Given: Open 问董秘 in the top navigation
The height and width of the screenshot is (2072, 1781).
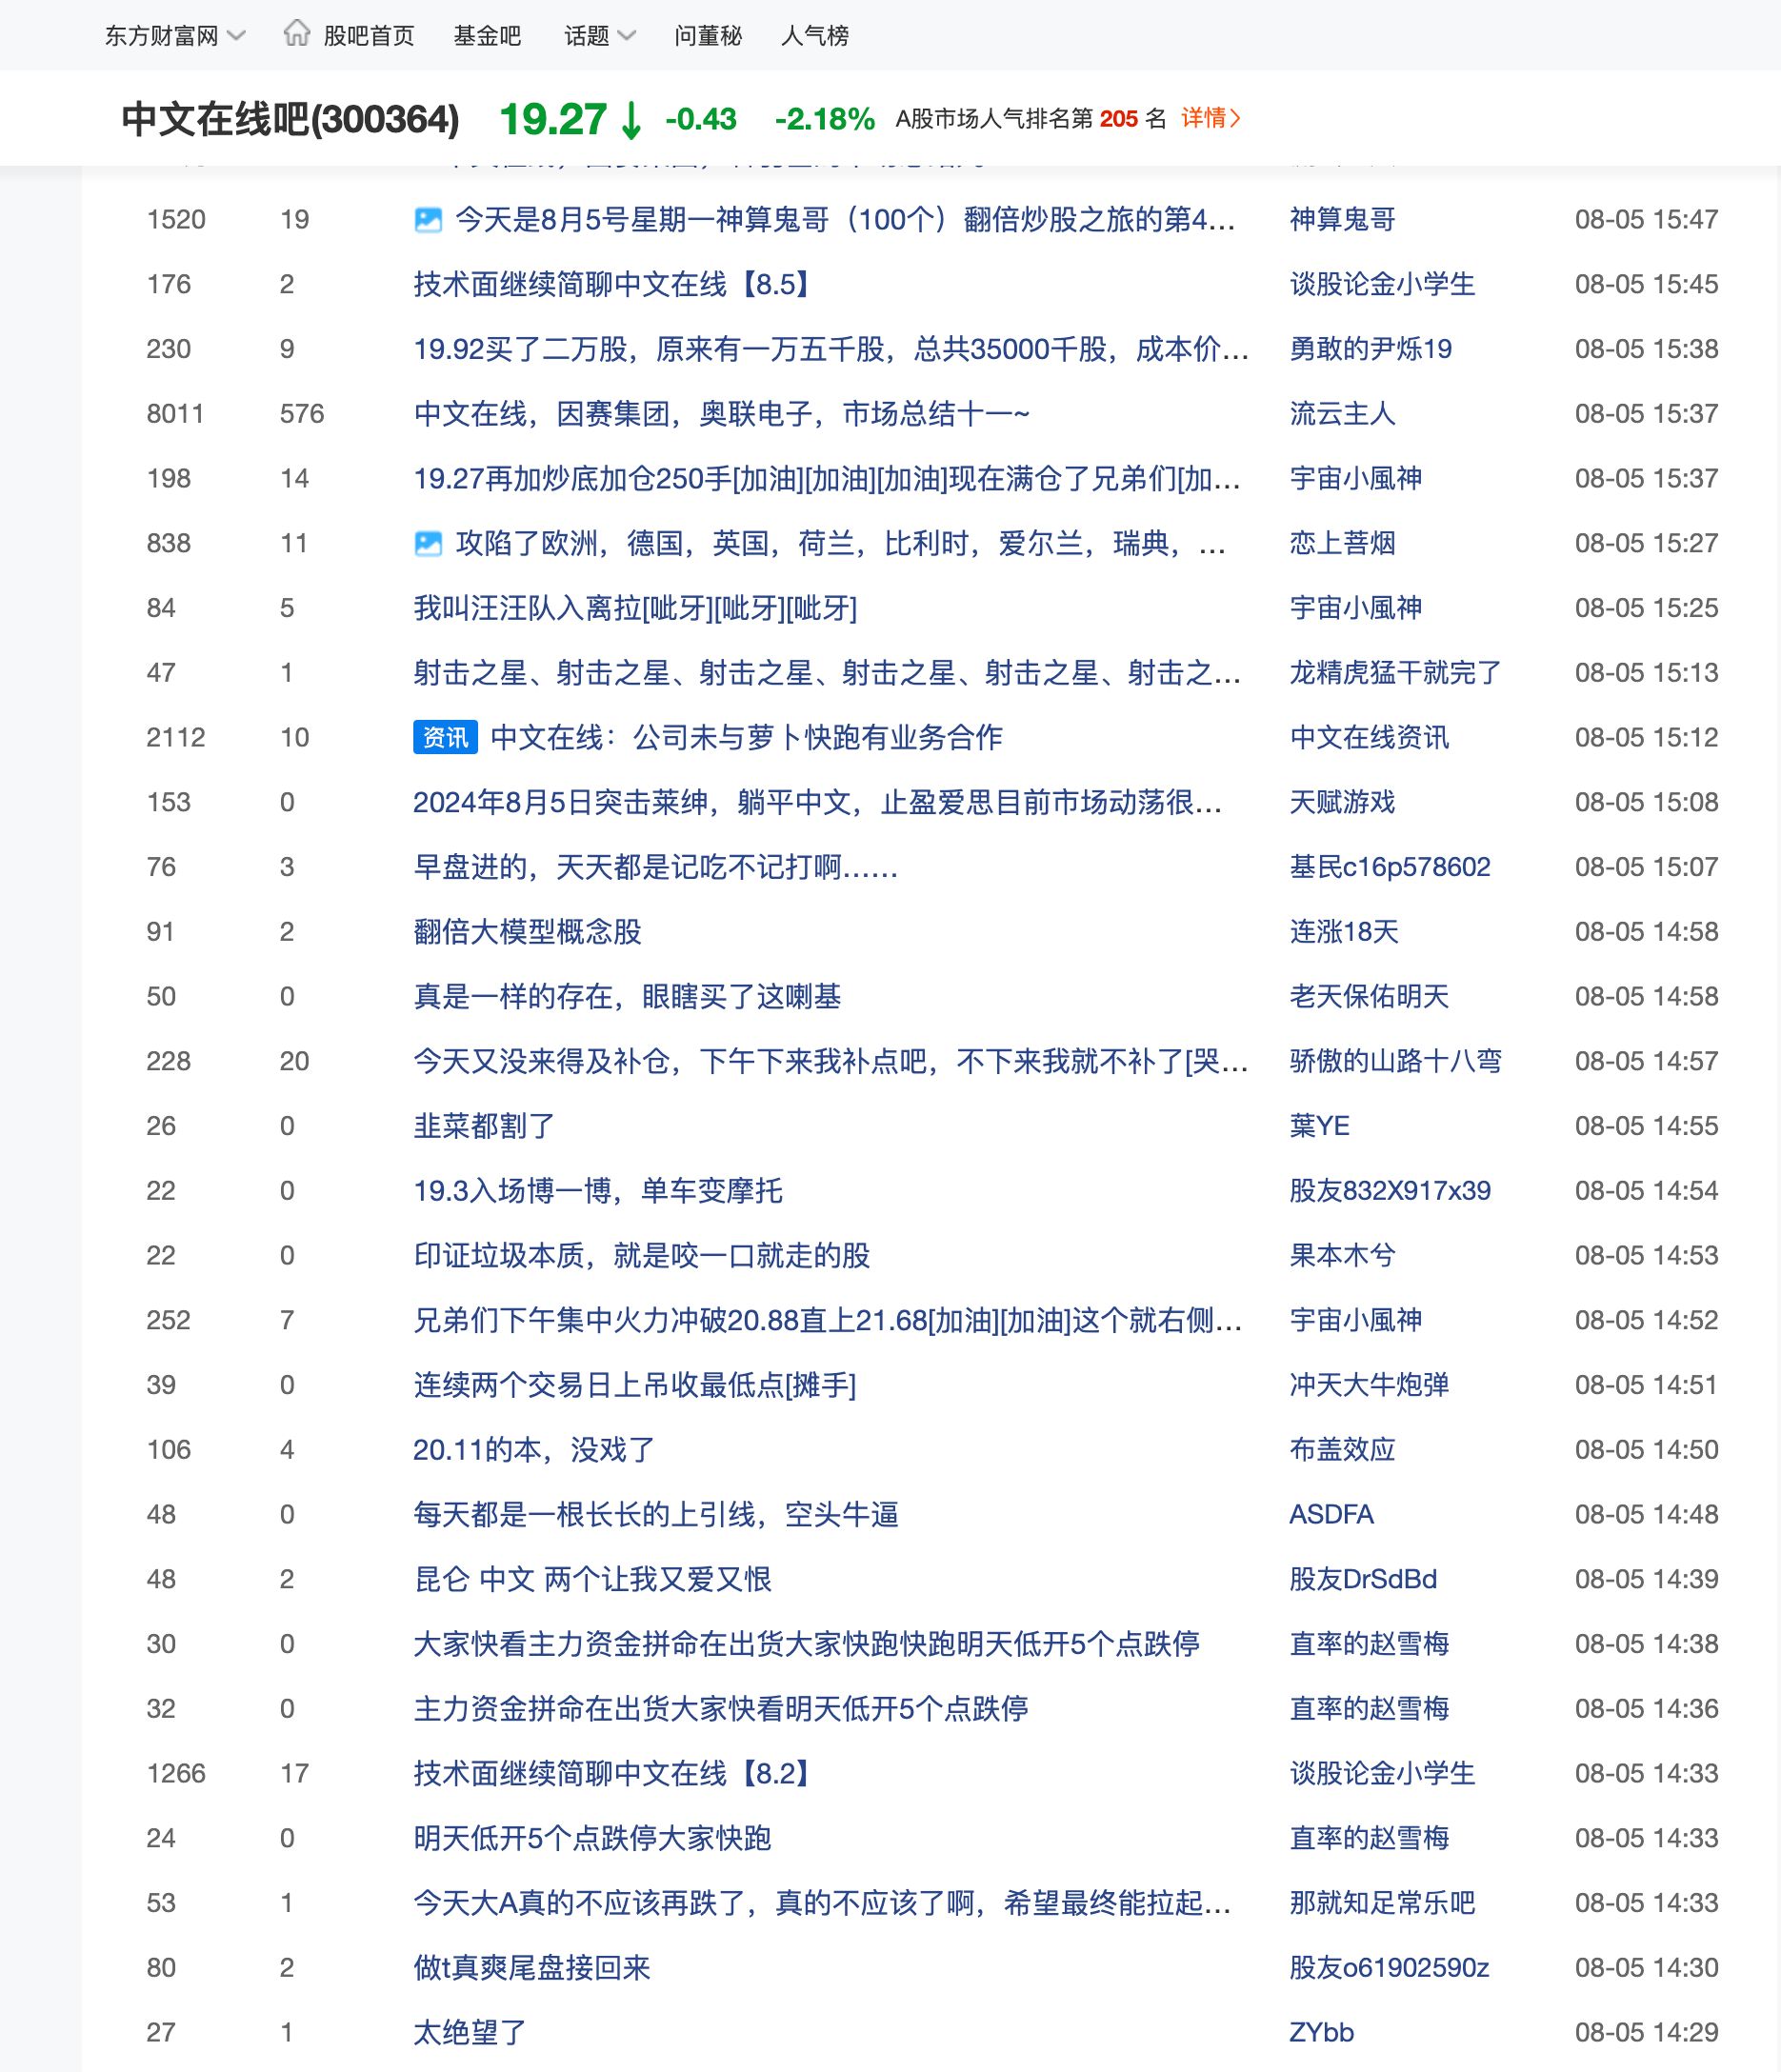Looking at the screenshot, I should (x=708, y=36).
